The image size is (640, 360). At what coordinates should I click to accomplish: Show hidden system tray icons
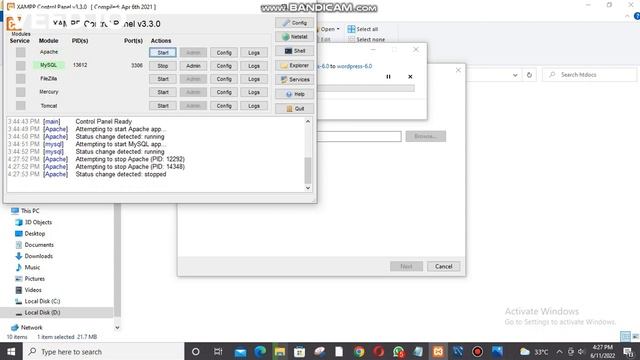(559, 351)
